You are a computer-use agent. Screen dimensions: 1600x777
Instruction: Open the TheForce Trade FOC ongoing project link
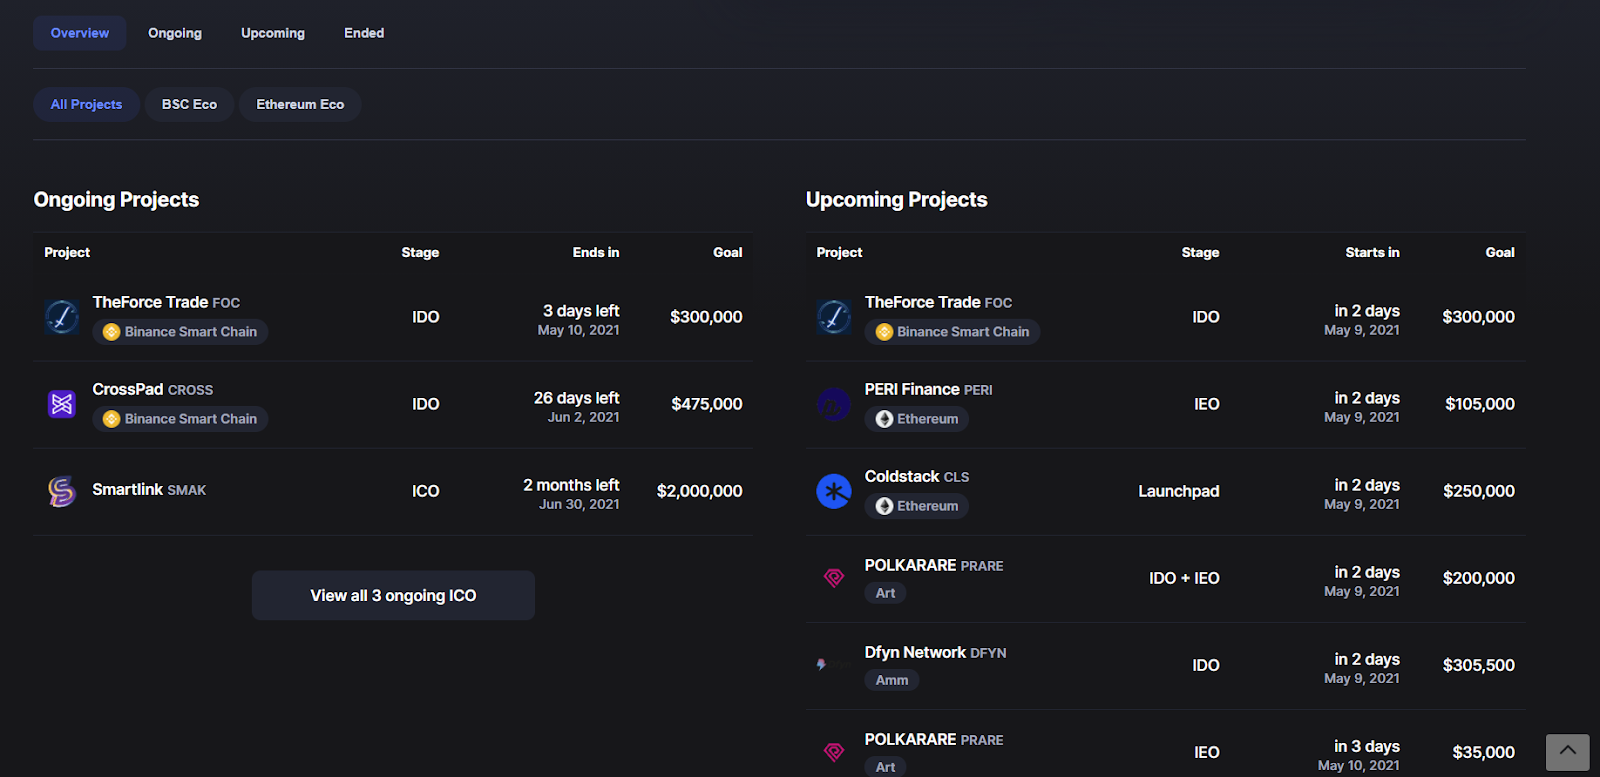point(166,302)
